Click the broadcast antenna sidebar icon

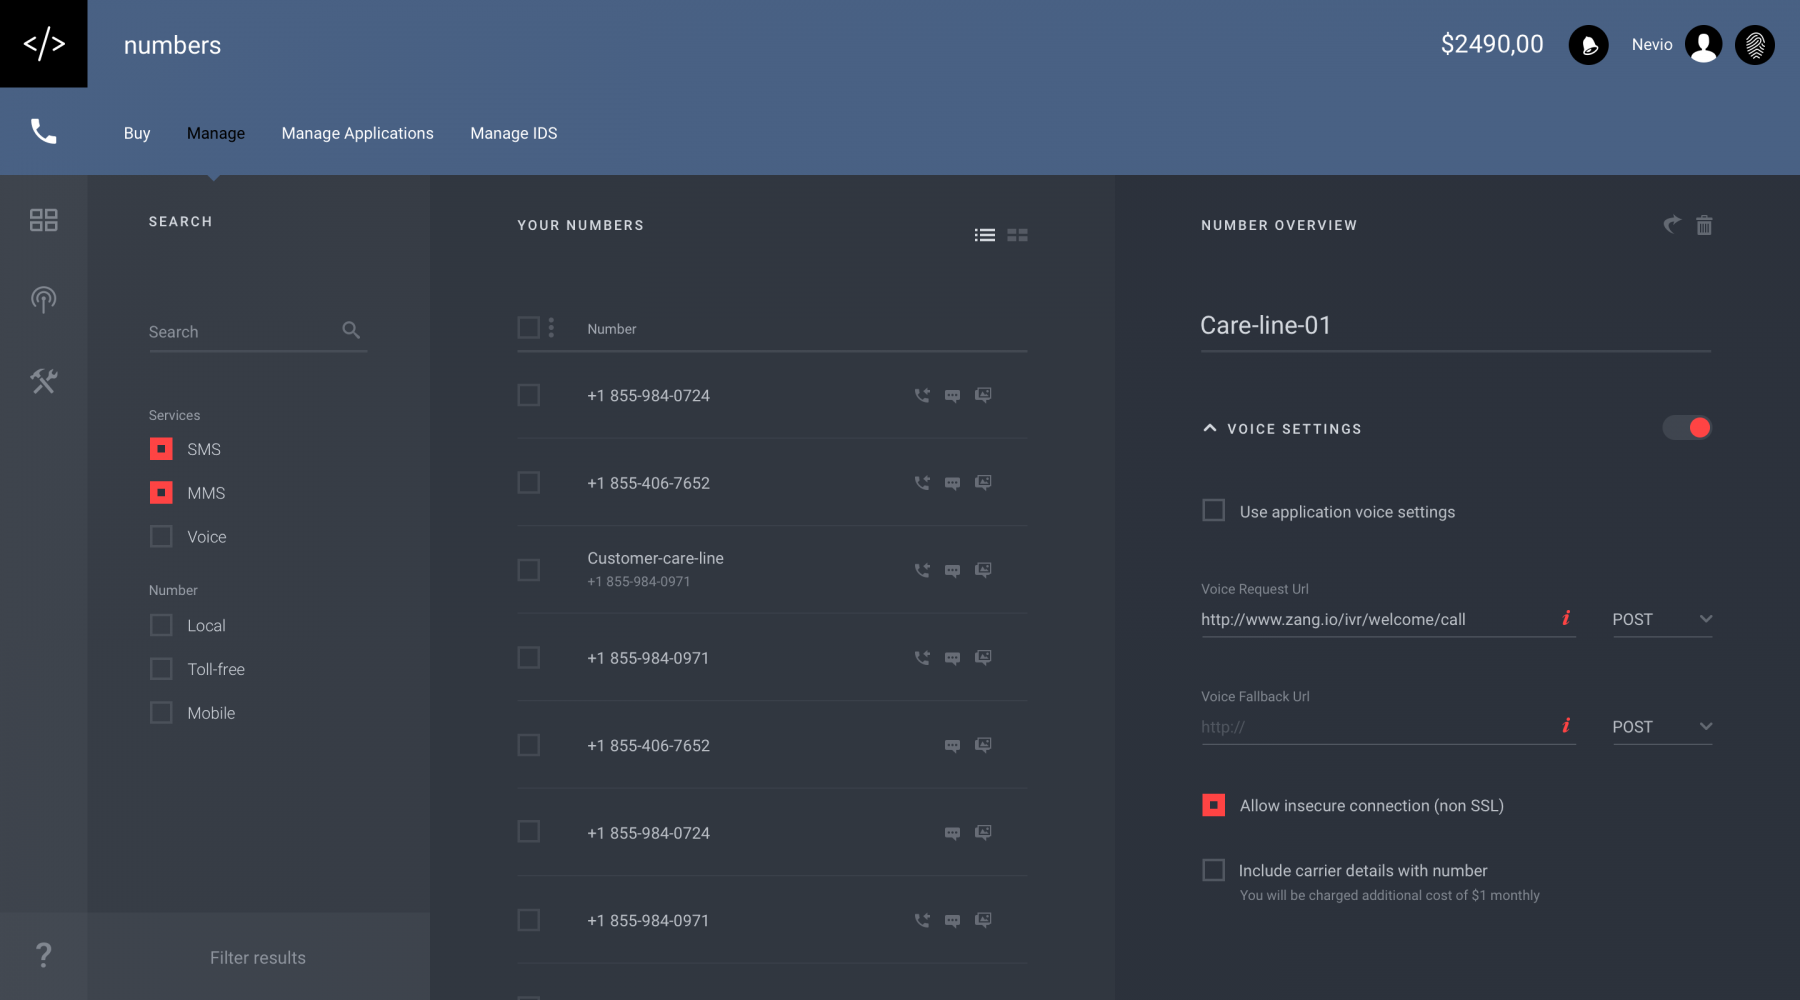[x=43, y=299]
